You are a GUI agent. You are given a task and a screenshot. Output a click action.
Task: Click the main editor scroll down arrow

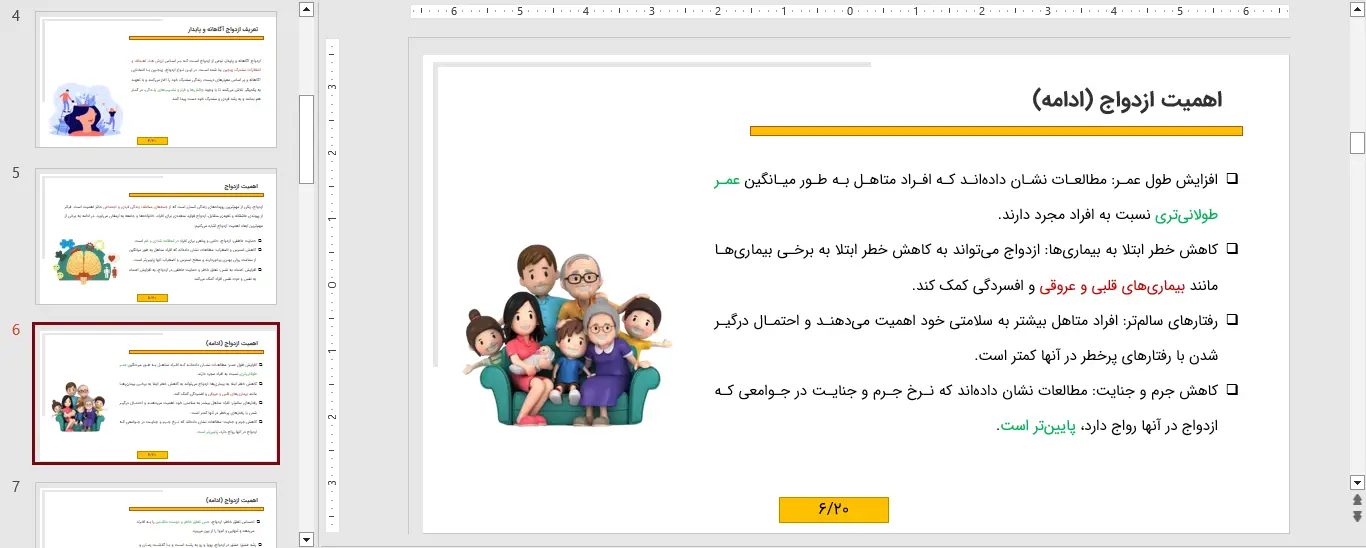[1357, 481]
